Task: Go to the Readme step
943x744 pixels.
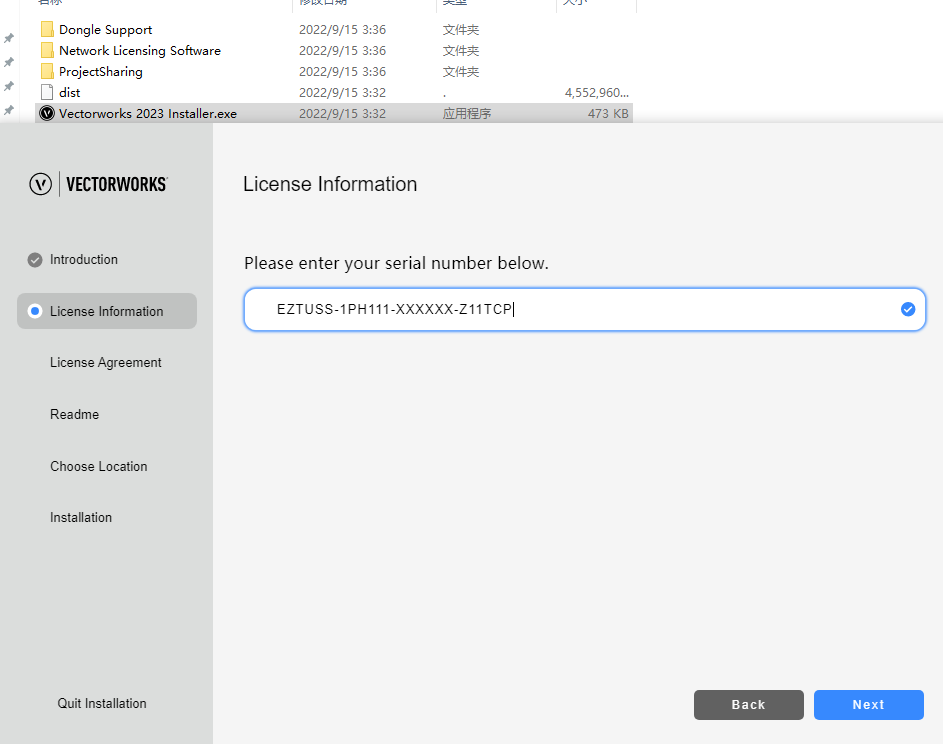Action: pos(75,414)
